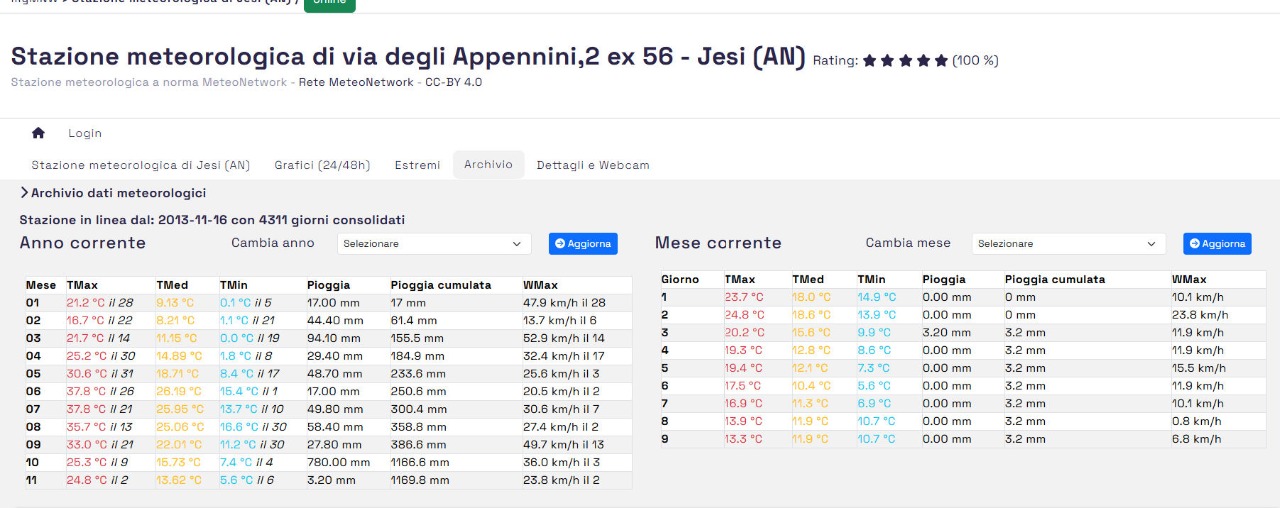Open the Stazione meteorologica di Jesi (AN) tab
Screen dimensions: 1280x508
(x=141, y=165)
